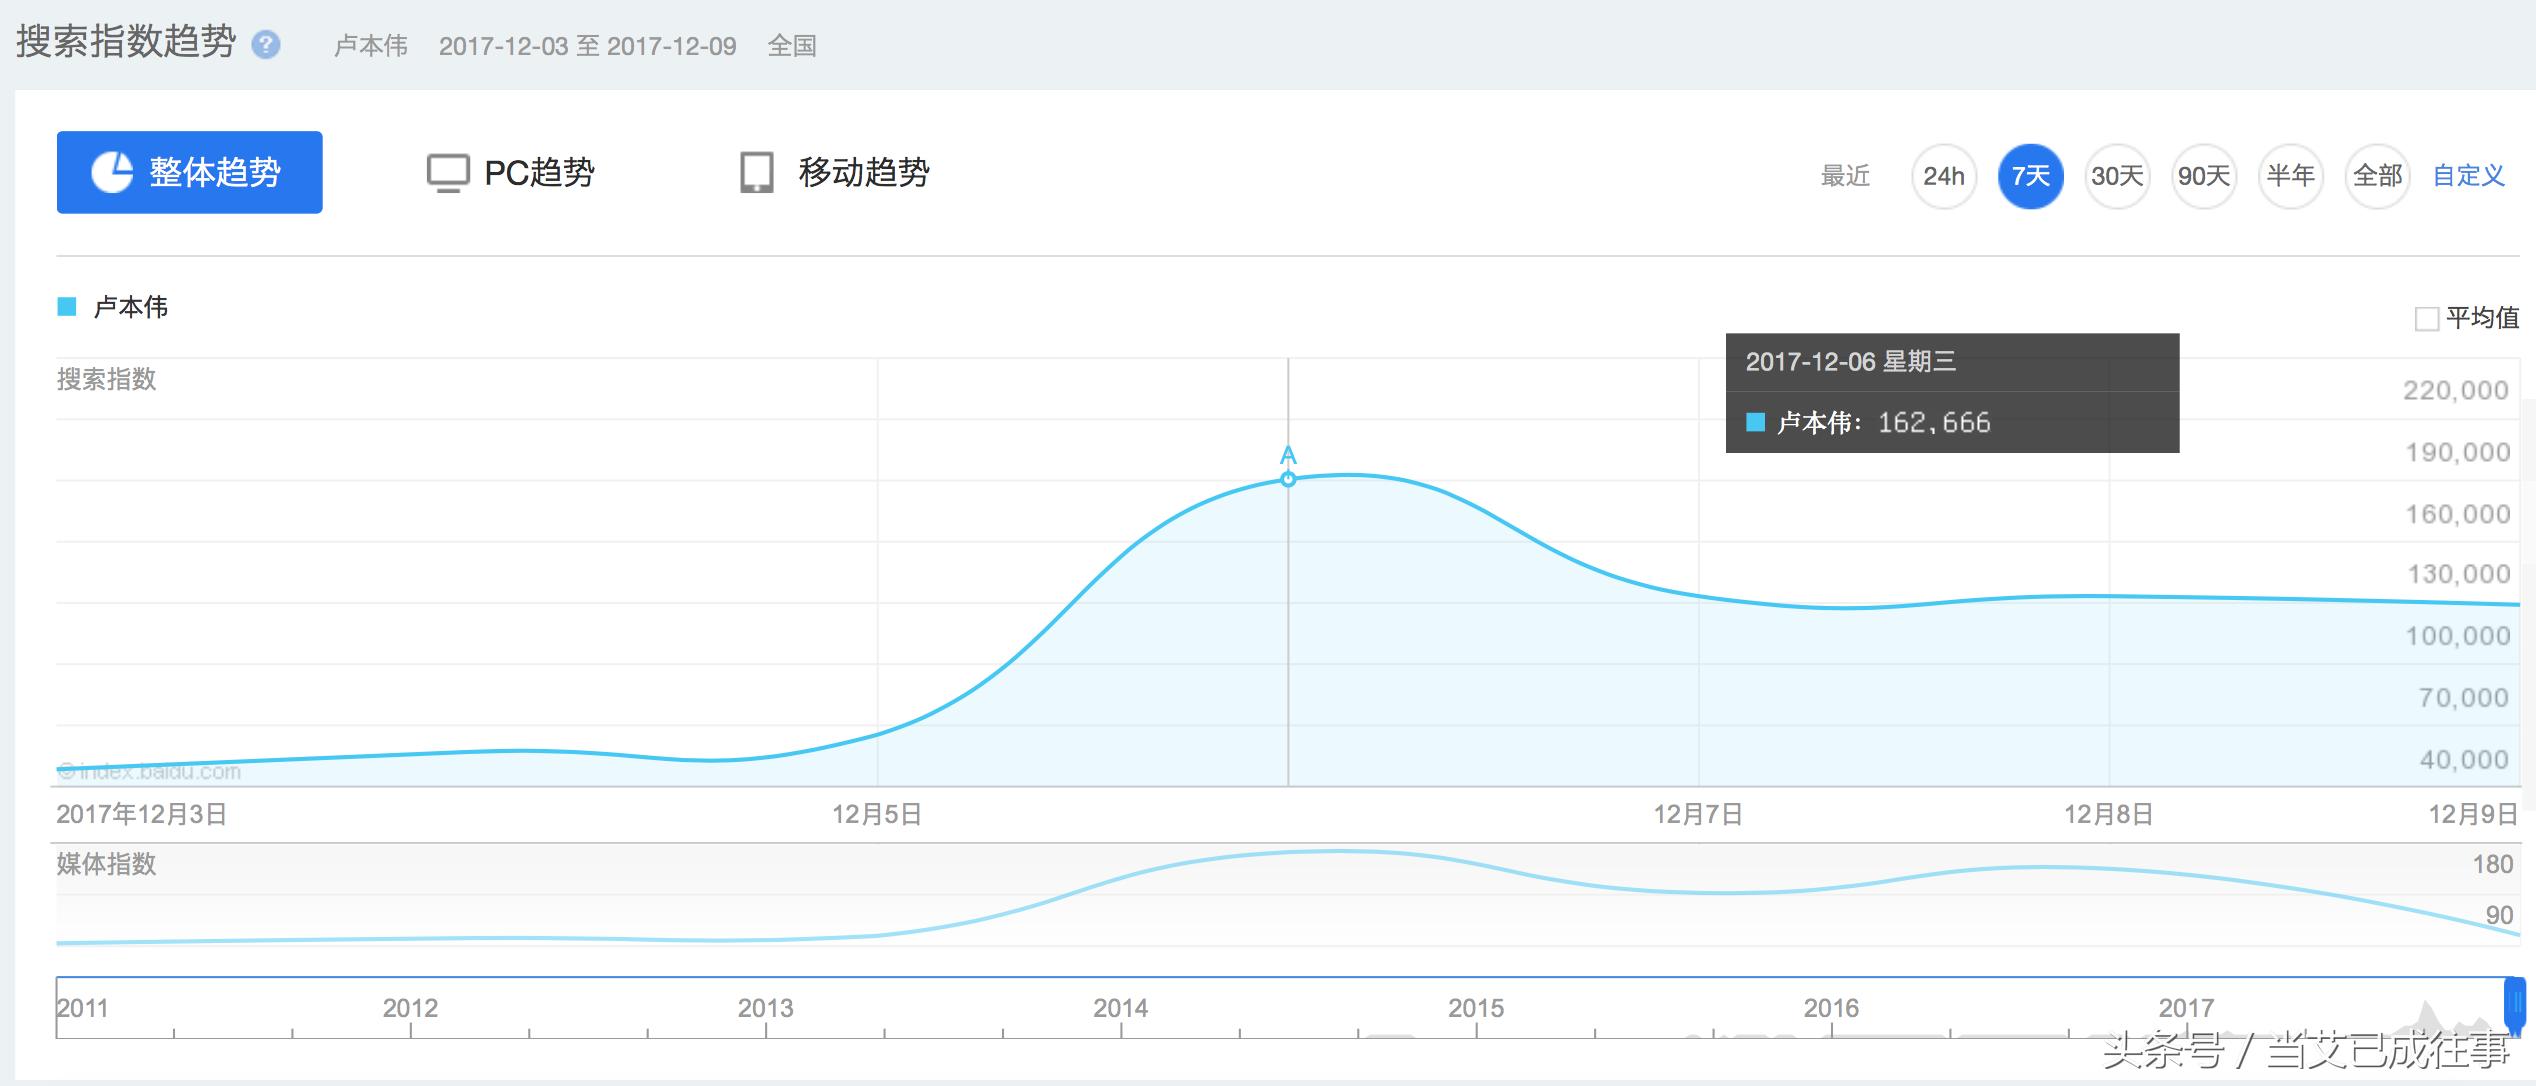Click the mobile tablet icon
This screenshot has width=2536, height=1086.
(x=756, y=173)
